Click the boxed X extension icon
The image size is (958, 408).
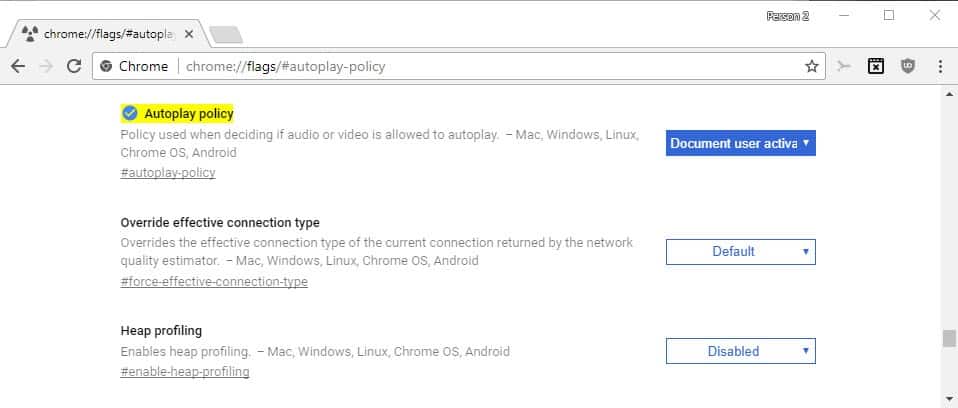click(x=876, y=67)
